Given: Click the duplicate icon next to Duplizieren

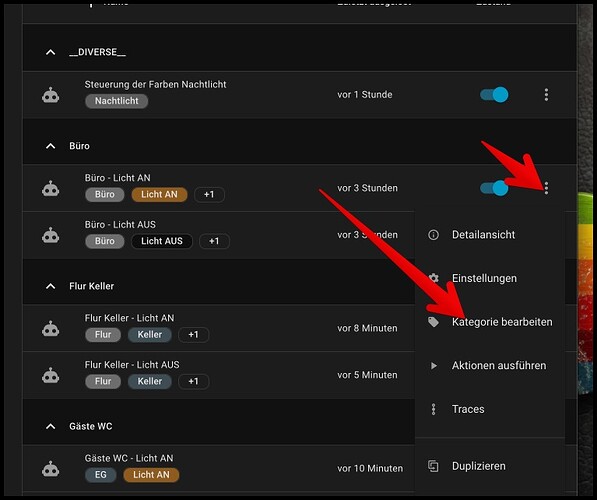Looking at the screenshot, I should click(433, 466).
